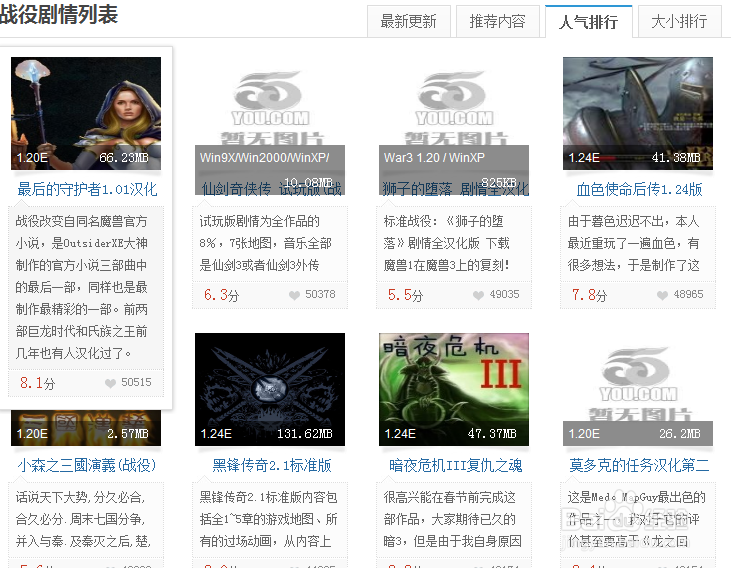Image resolution: width=731 pixels, height=568 pixels.
Task: Click the War3 1.20 / WinXP label
Action: [x=434, y=158]
